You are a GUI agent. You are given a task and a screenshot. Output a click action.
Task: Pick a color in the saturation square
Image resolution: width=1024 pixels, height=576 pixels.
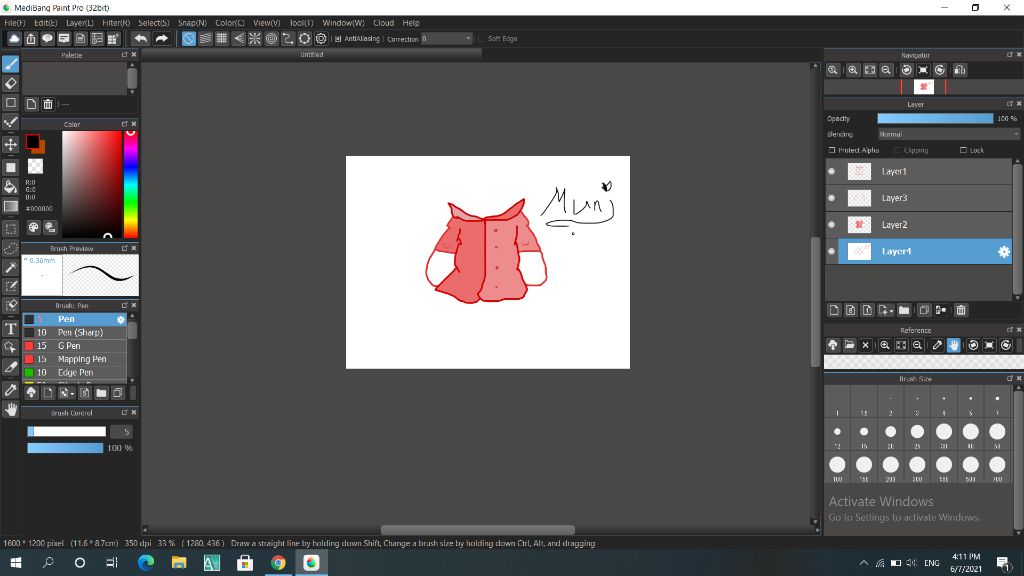[x=91, y=184]
